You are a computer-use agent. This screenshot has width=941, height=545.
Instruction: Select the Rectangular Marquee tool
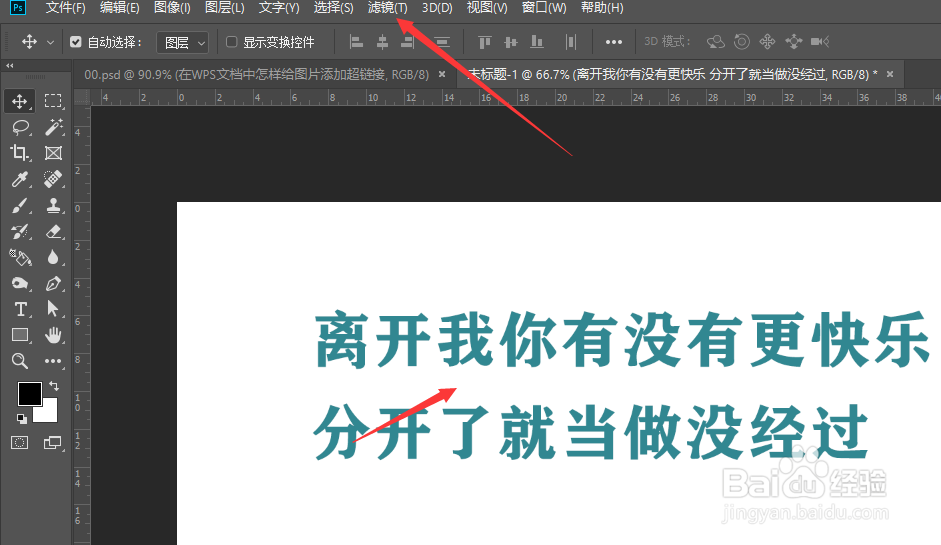tap(53, 101)
